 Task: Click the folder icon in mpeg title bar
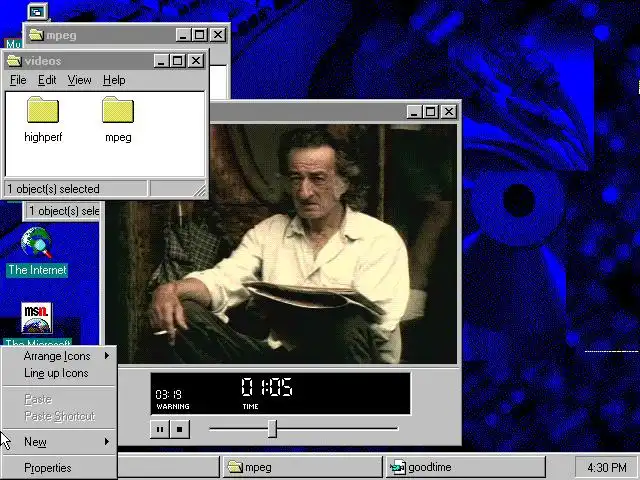[36, 35]
